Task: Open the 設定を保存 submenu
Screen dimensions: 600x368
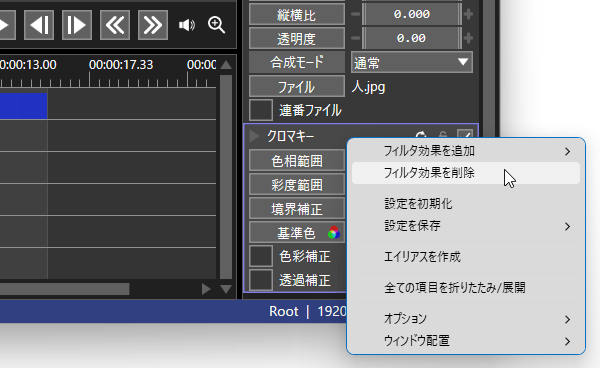Action: click(x=466, y=226)
